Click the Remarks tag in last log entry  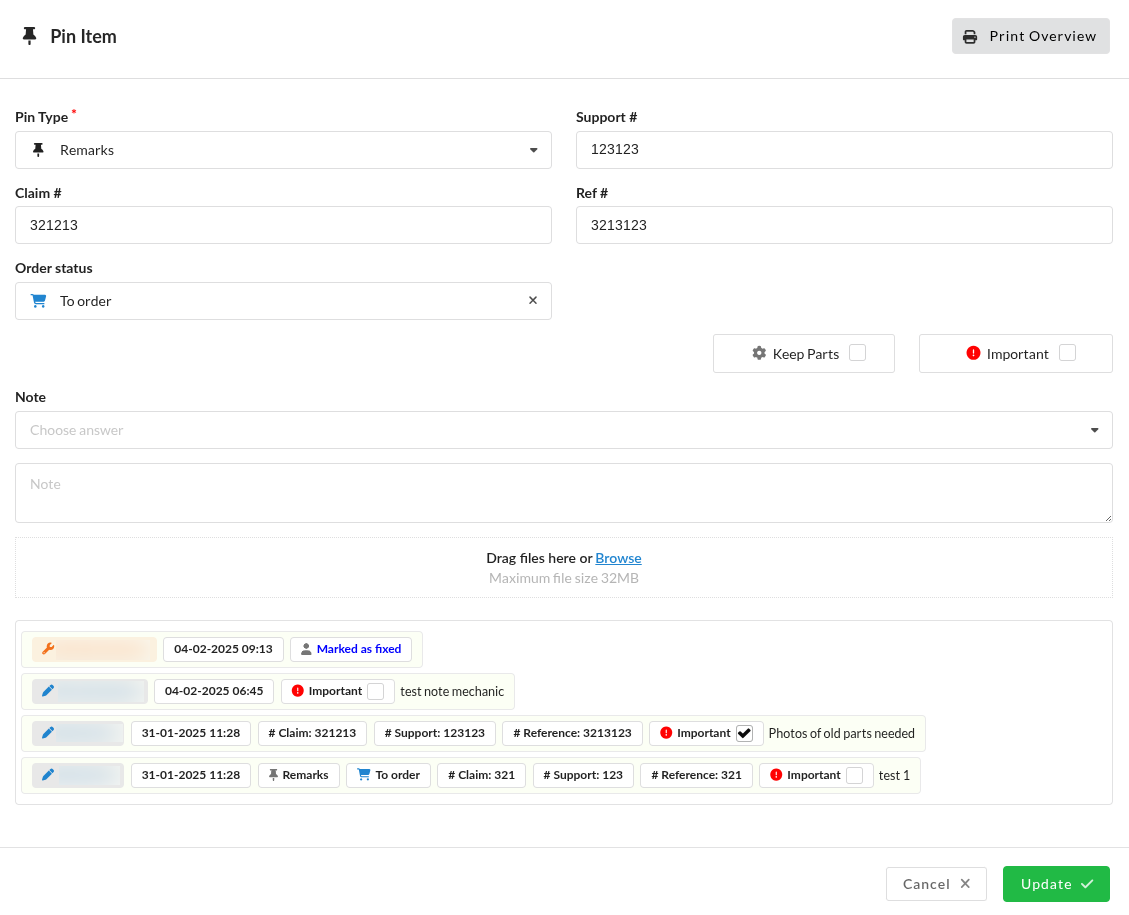[x=297, y=775]
